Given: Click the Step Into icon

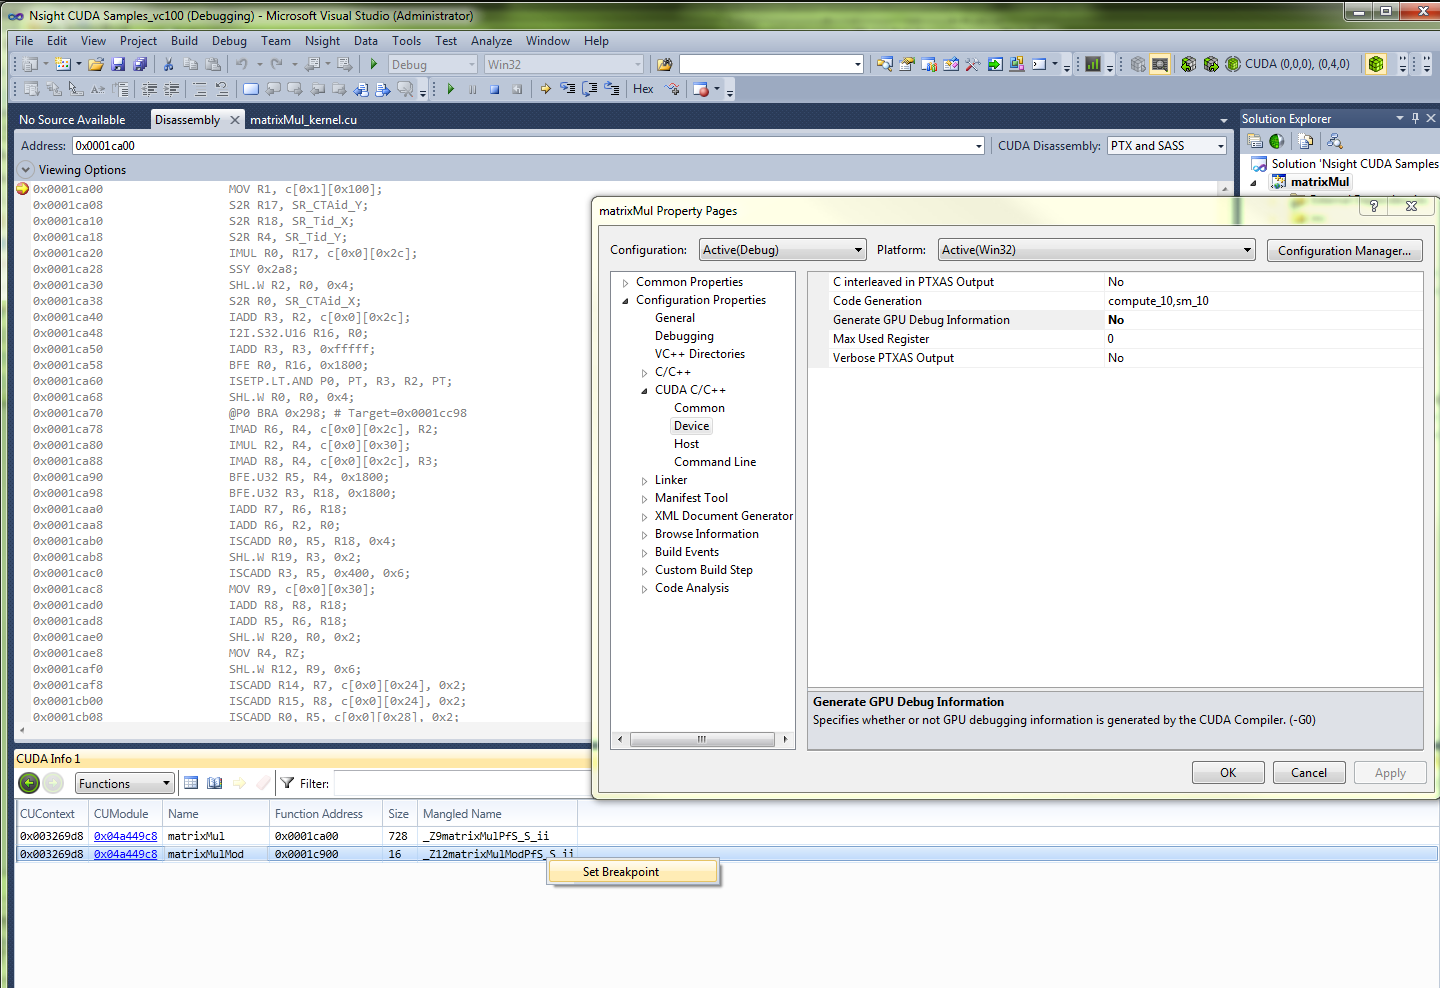Looking at the screenshot, I should tap(567, 89).
